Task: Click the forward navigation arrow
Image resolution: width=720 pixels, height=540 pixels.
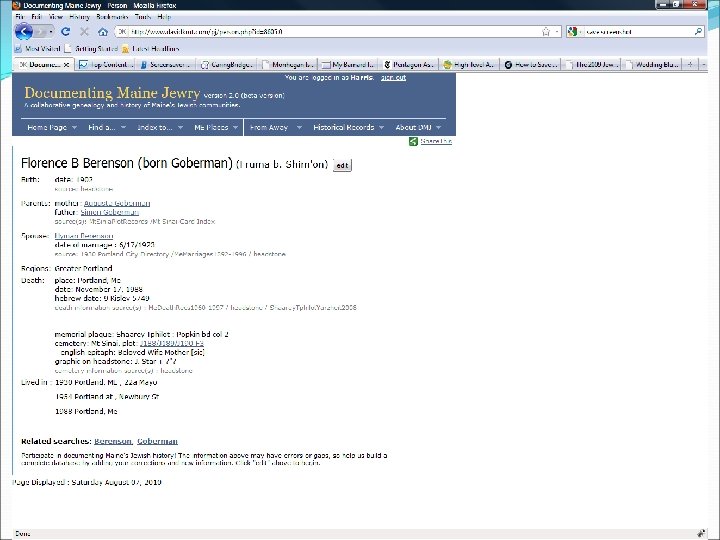Action: pyautogui.click(x=40, y=32)
